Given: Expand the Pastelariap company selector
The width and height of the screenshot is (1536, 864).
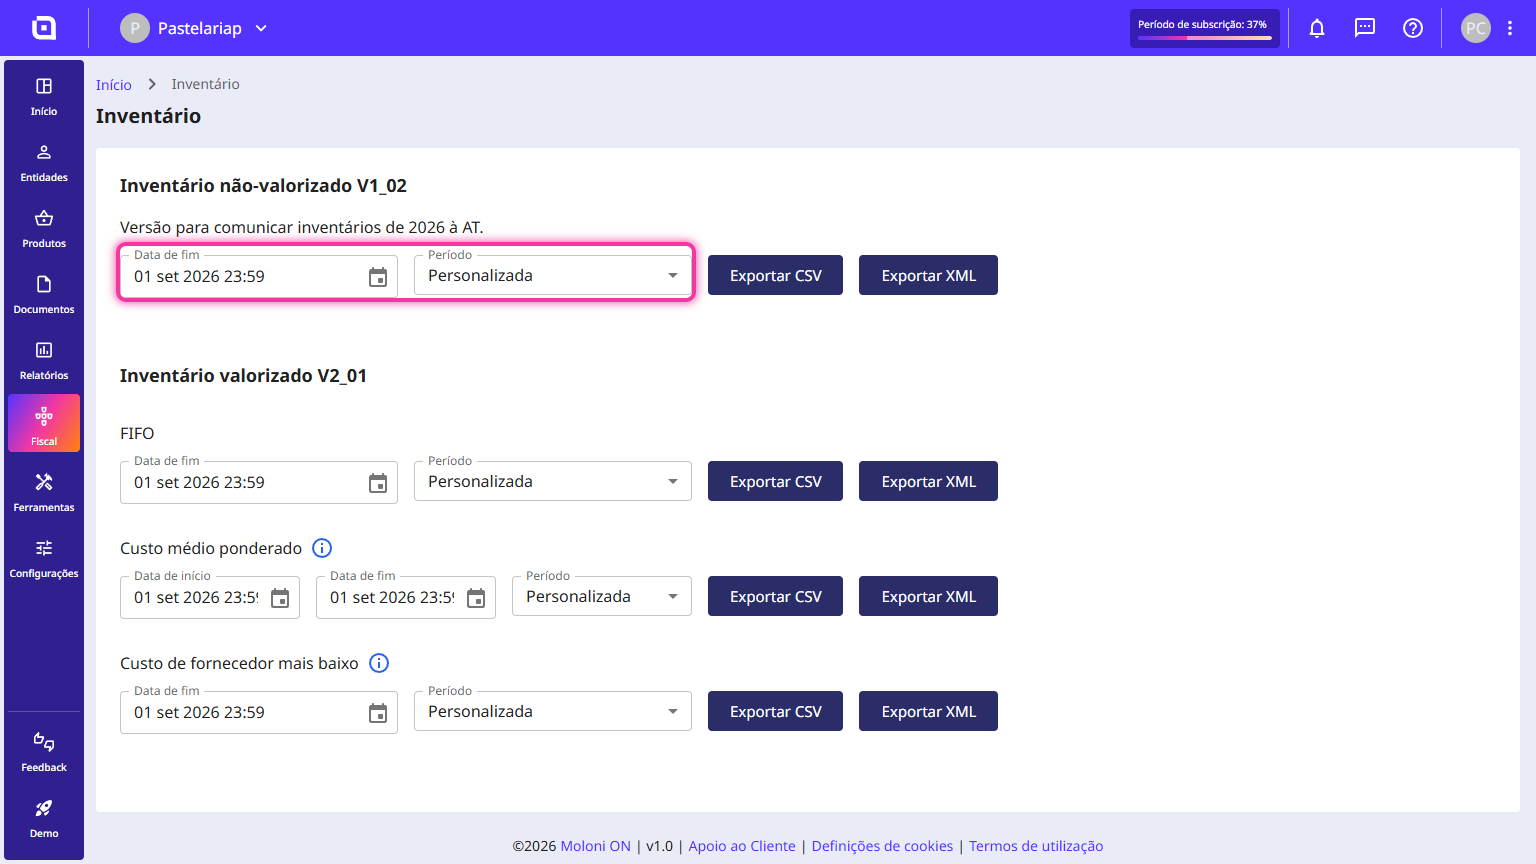Looking at the screenshot, I should [x=195, y=28].
